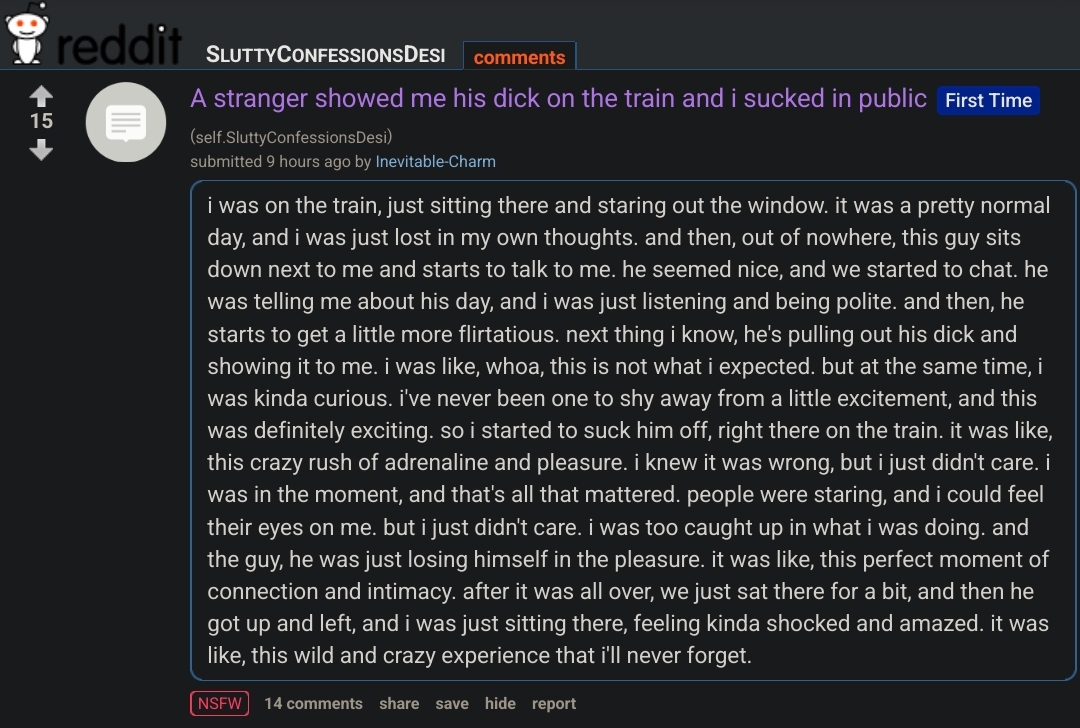Save the post using the save link
1080x728 pixels.
[x=452, y=704]
